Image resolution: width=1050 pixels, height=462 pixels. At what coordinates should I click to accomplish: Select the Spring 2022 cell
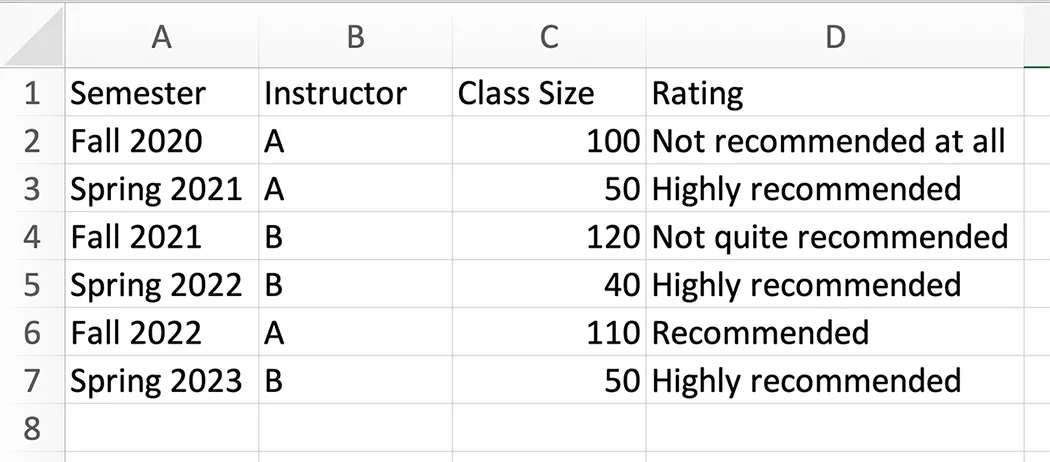click(x=156, y=285)
